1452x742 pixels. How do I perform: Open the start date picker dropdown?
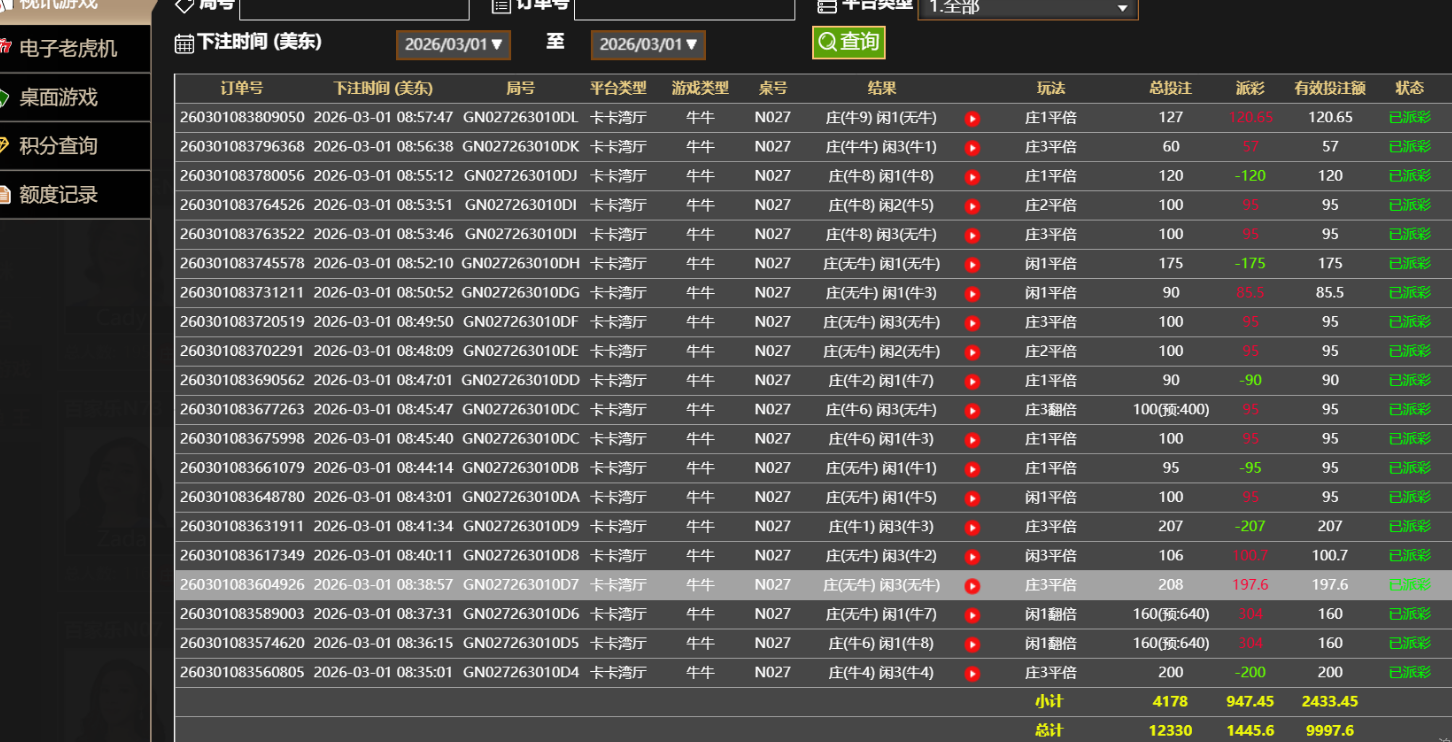pyautogui.click(x=453, y=45)
